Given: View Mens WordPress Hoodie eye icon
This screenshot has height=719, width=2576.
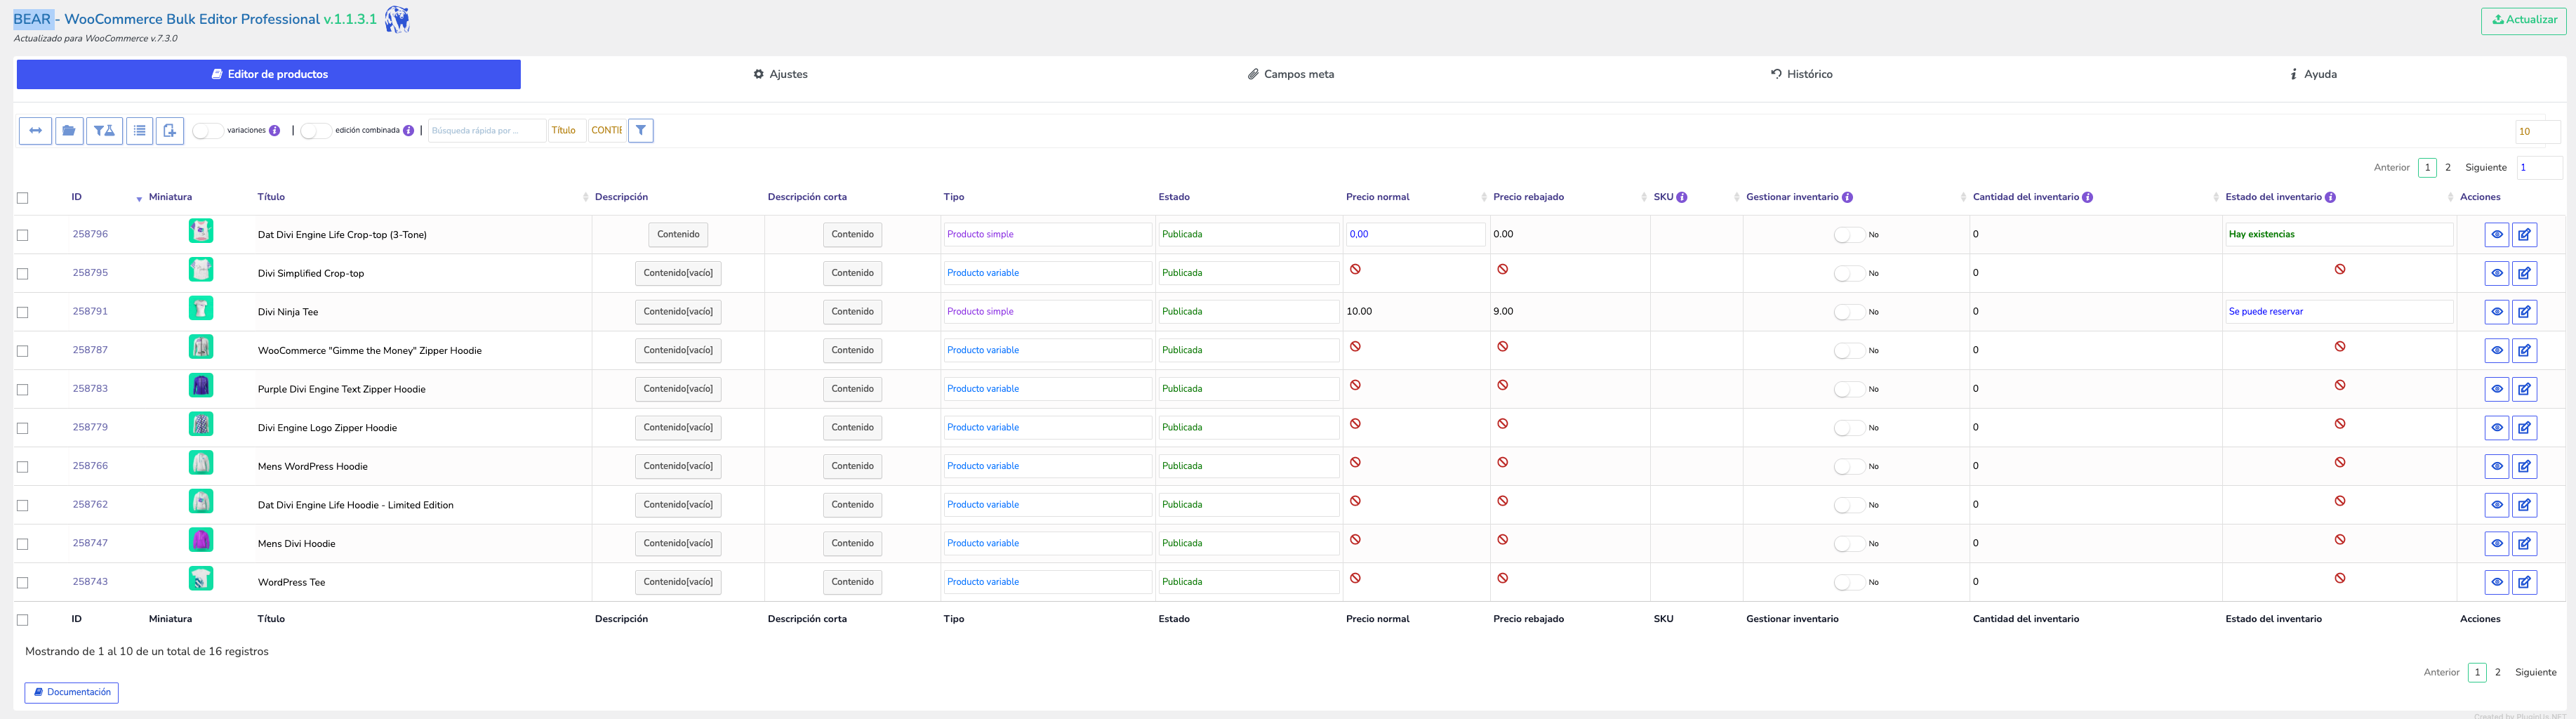Looking at the screenshot, I should pos(2497,466).
